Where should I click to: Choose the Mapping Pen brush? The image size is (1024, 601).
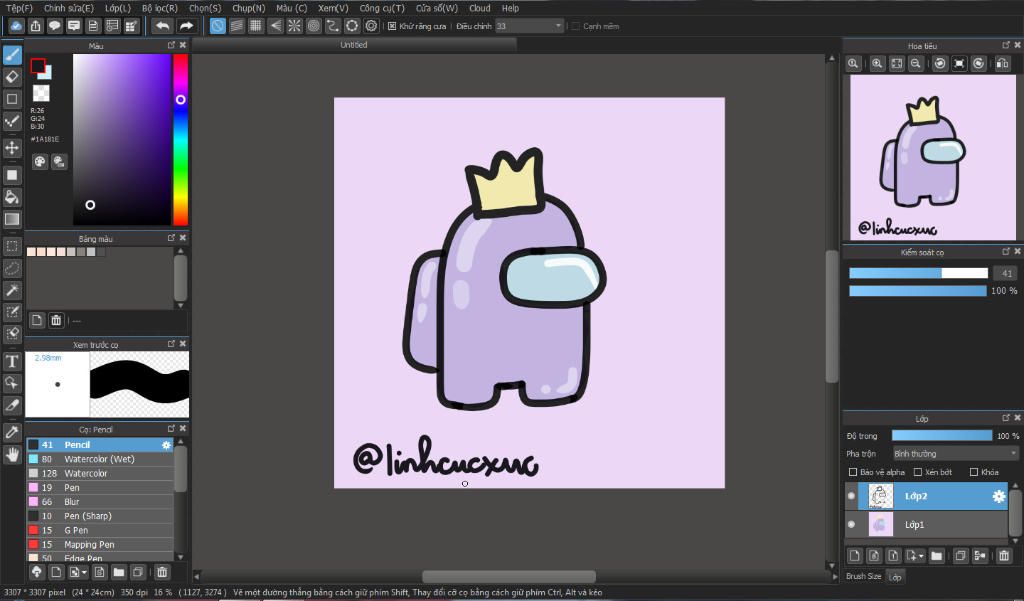click(100, 544)
